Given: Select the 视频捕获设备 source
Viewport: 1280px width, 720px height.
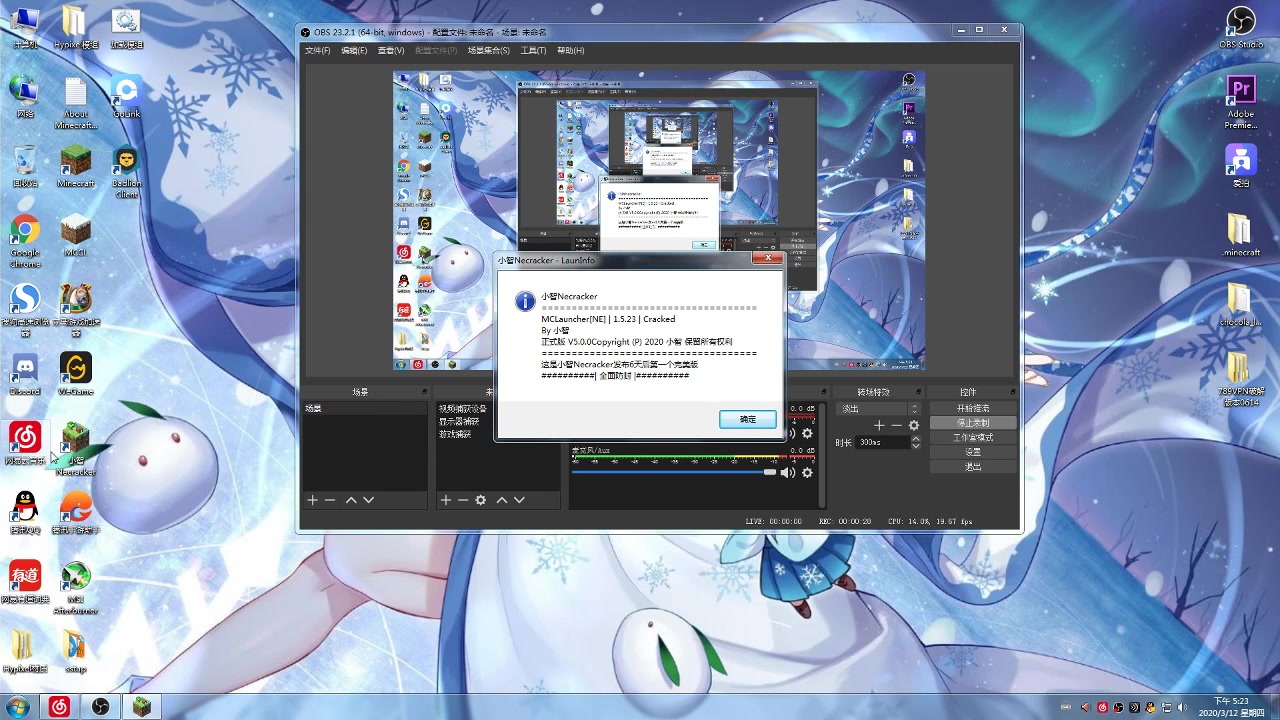Looking at the screenshot, I should 462,409.
